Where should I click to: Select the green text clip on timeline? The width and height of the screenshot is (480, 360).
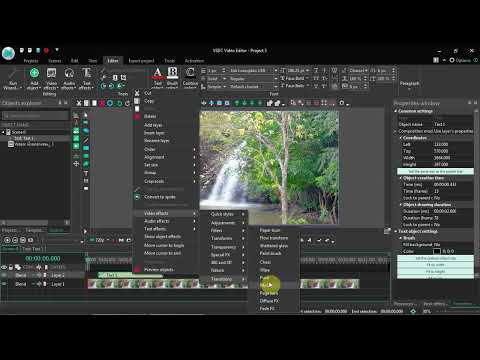[130, 275]
